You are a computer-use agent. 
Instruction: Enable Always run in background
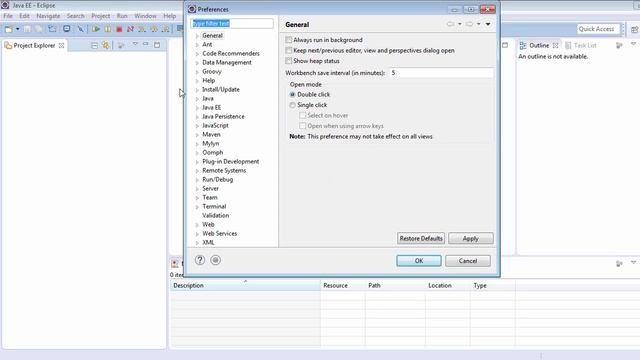[x=289, y=40]
